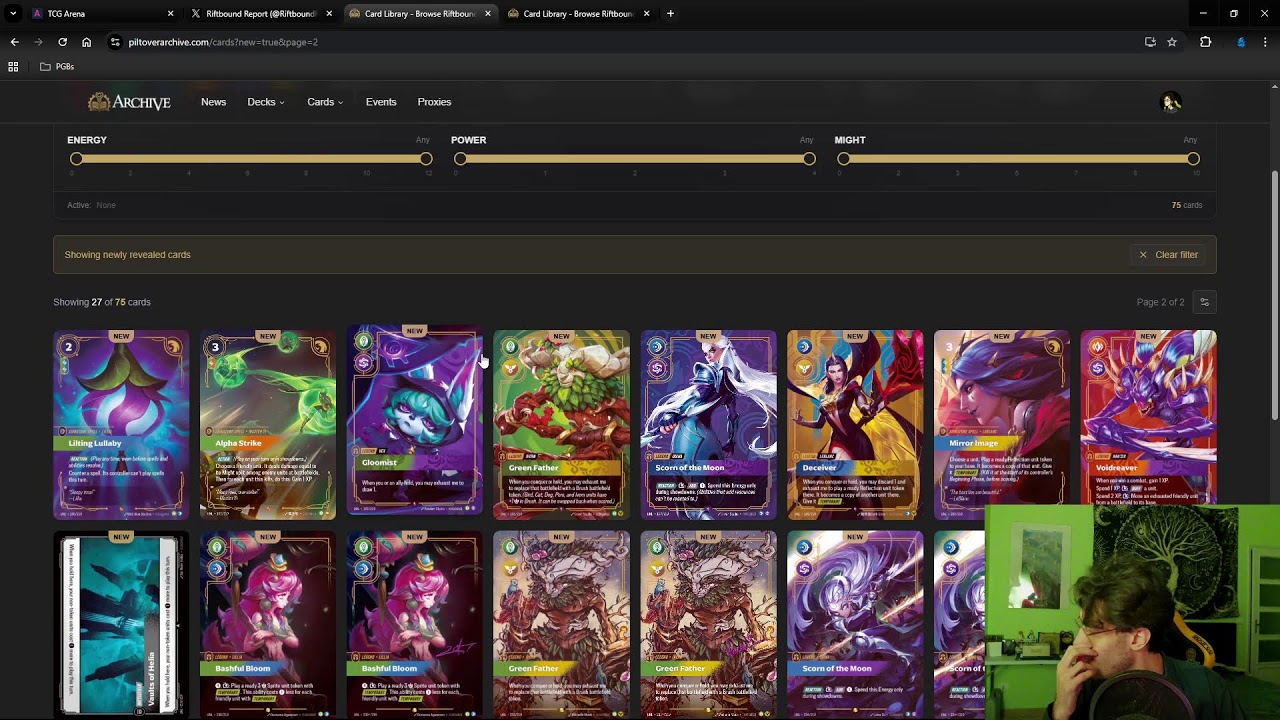
Task: Open the Deceiver card
Action: point(855,425)
